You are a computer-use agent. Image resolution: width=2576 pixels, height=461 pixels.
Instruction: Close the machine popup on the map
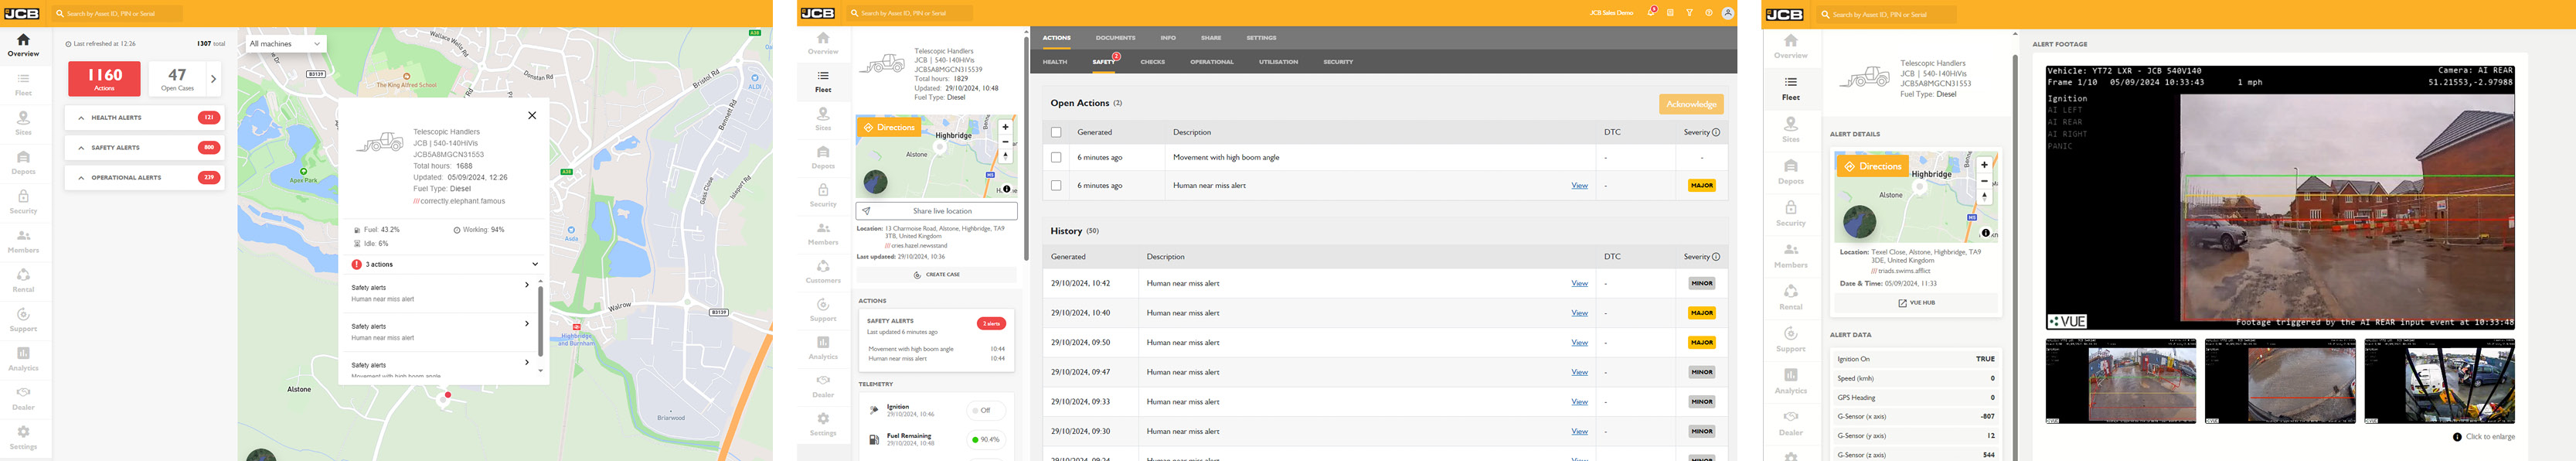coord(532,115)
